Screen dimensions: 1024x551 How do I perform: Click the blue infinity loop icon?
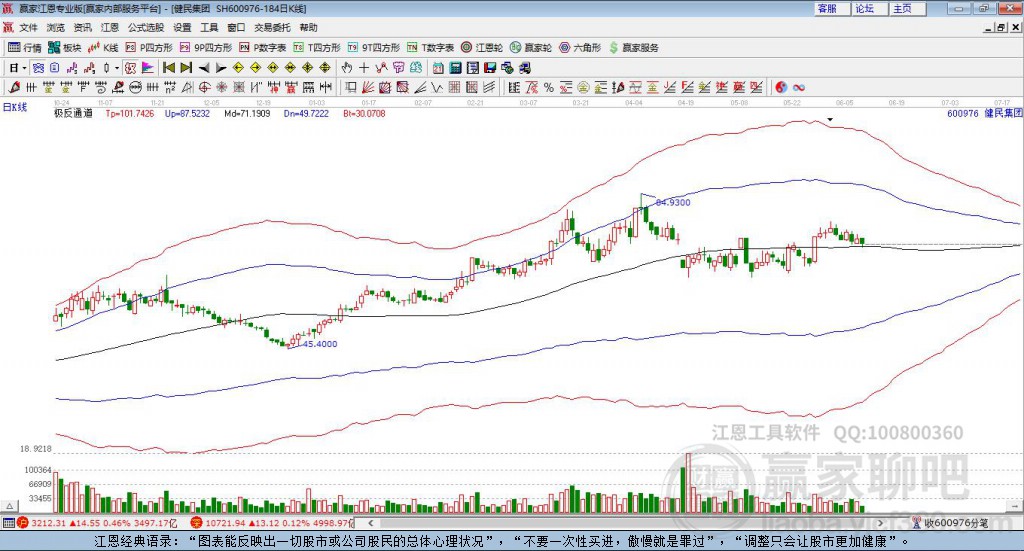pyautogui.click(x=799, y=87)
